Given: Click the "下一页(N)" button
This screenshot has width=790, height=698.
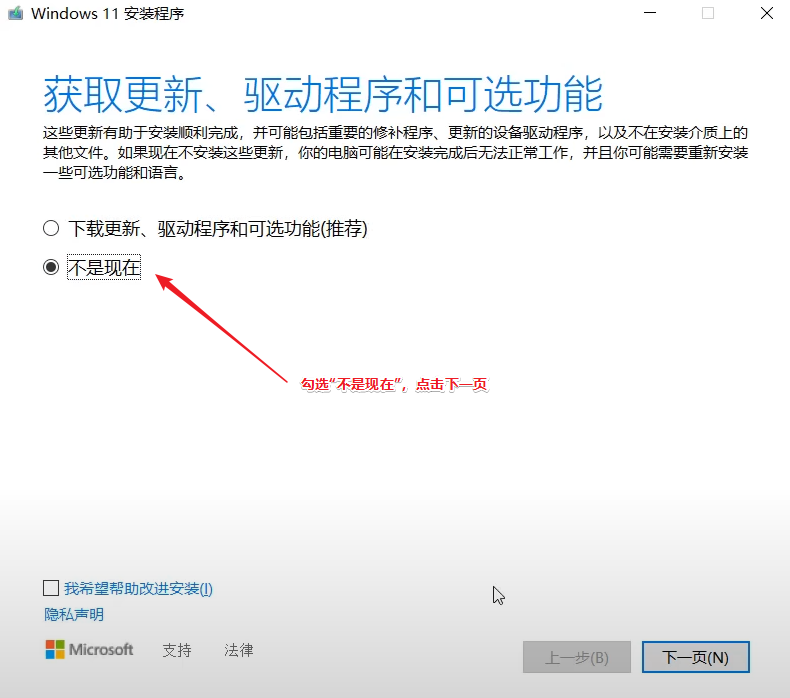Looking at the screenshot, I should (695, 657).
